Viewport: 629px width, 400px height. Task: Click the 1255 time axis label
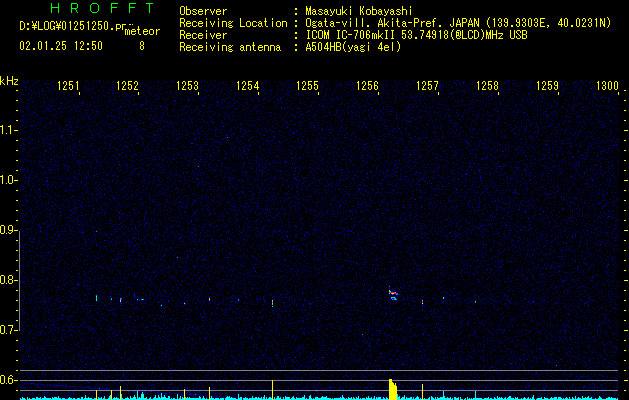307,86
